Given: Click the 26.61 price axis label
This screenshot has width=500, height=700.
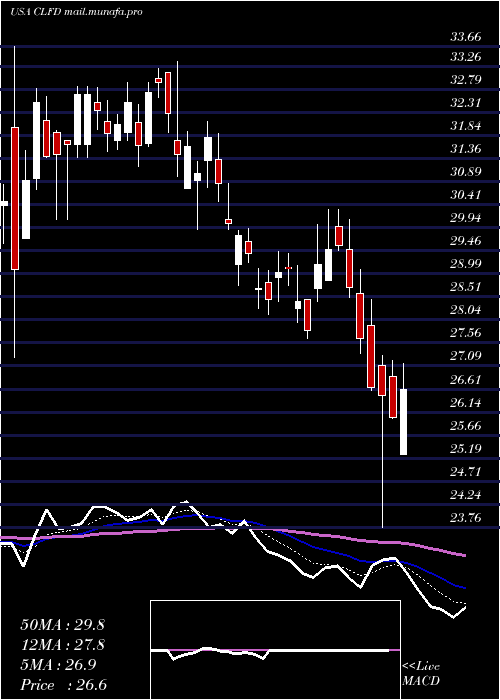Looking at the screenshot, I should coord(466,379).
